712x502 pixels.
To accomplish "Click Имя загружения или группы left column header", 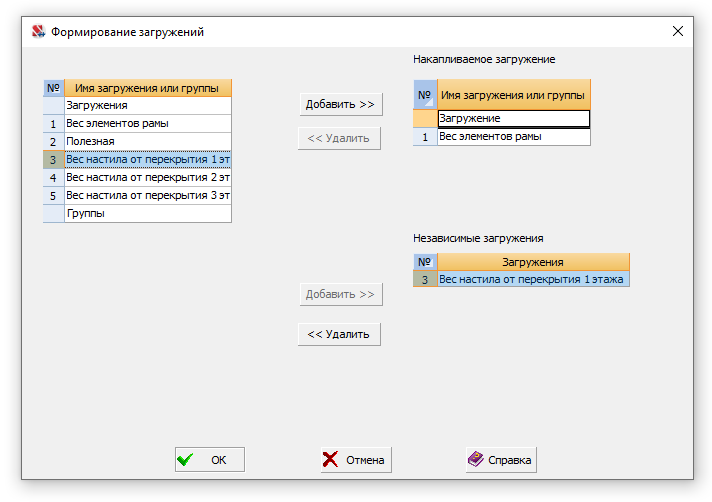I will (148, 88).
